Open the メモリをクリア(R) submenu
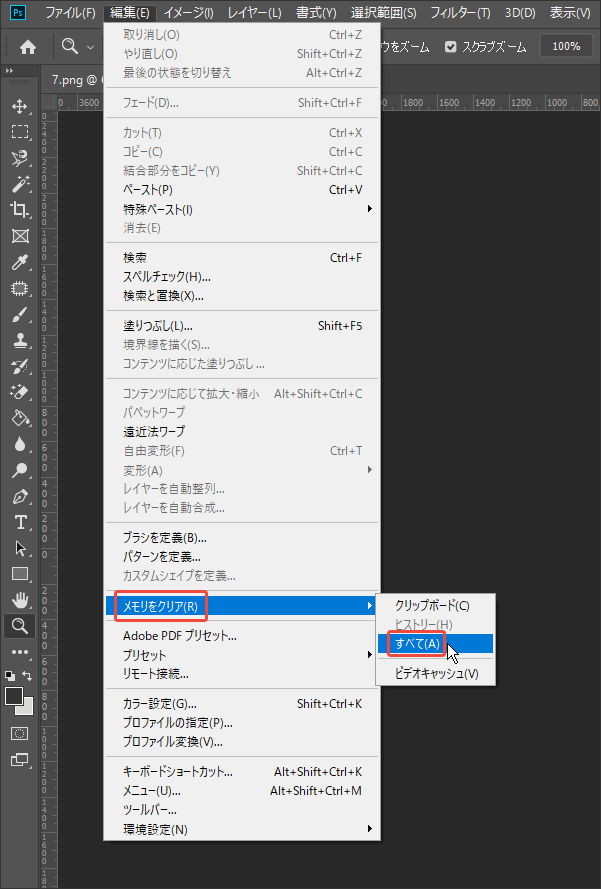Image resolution: width=601 pixels, height=889 pixels. (x=242, y=606)
